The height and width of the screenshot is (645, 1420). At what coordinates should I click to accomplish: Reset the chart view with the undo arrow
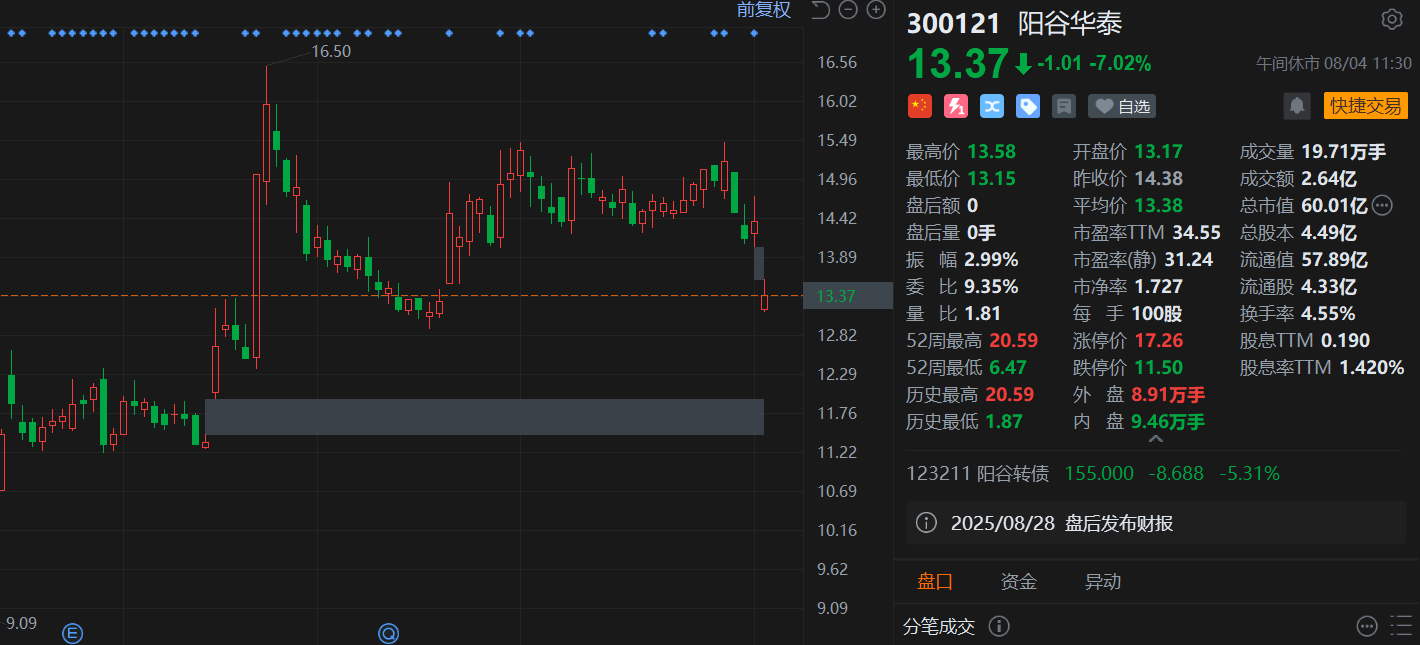[x=820, y=10]
